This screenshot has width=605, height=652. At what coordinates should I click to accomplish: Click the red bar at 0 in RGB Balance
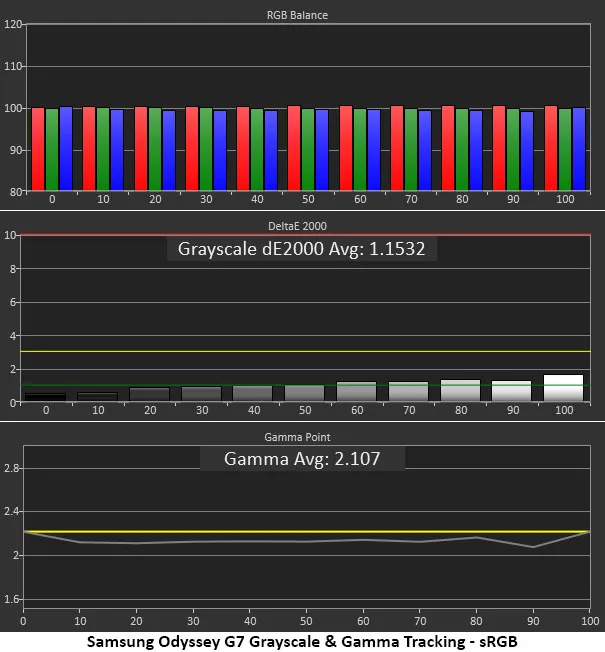click(x=38, y=149)
